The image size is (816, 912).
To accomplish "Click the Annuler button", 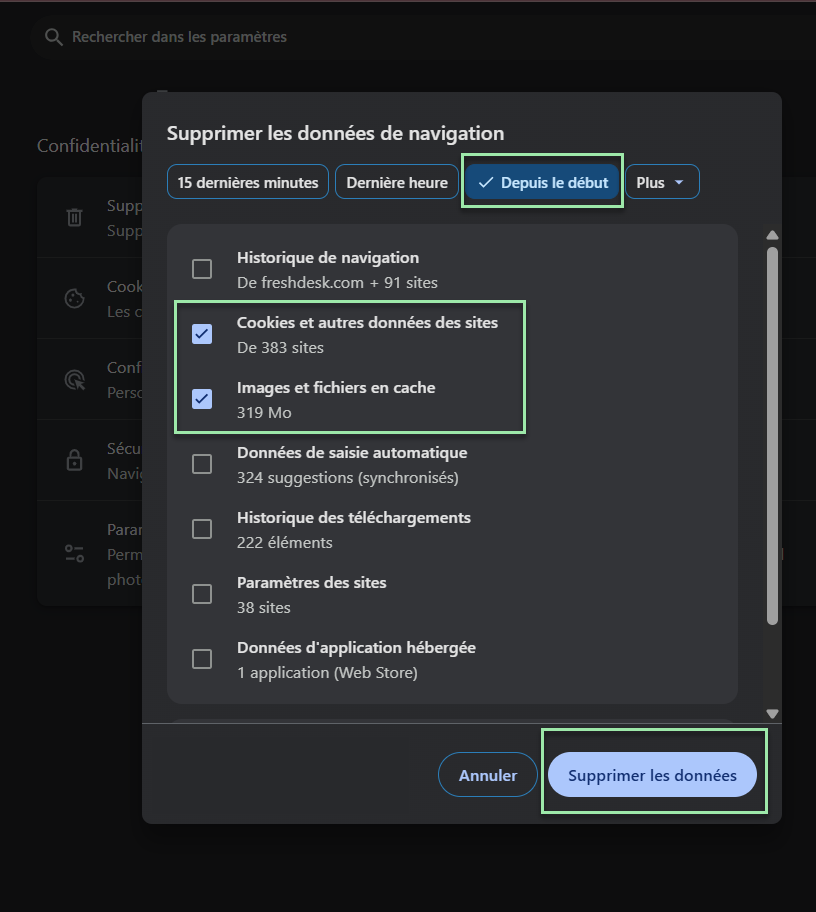I will tap(488, 775).
